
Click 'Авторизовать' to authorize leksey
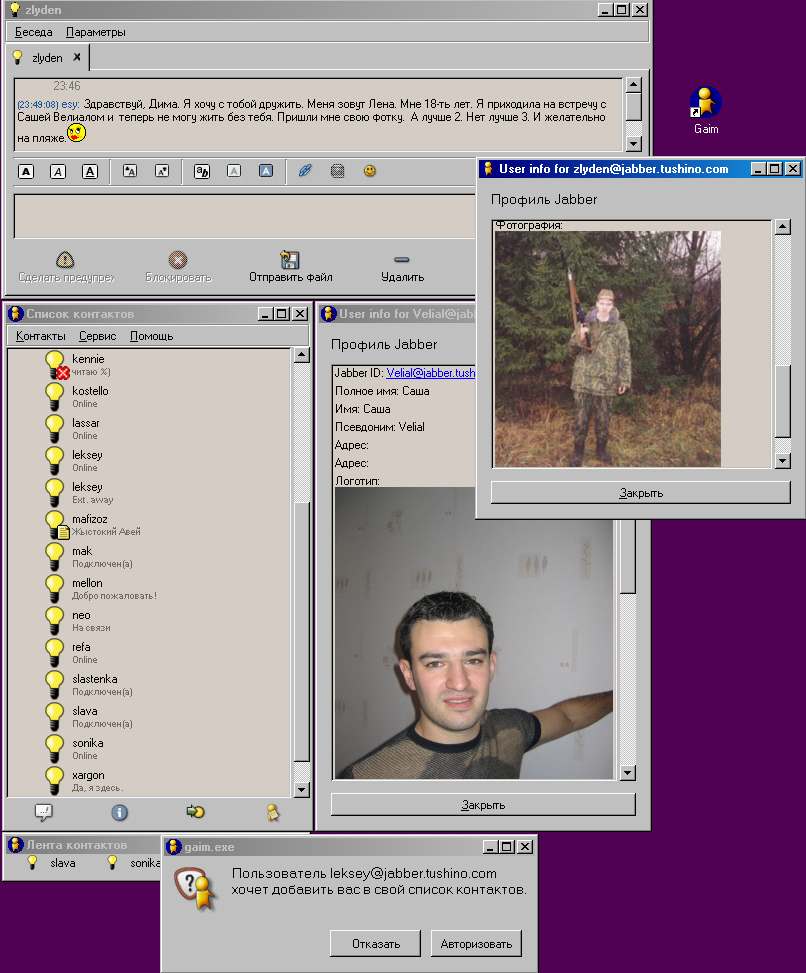pos(477,944)
